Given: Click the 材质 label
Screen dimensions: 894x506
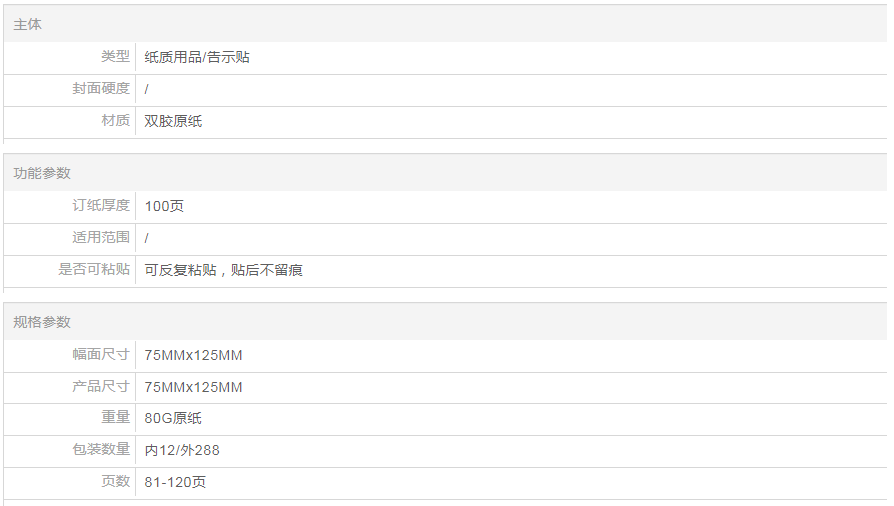Looking at the screenshot, I should pos(115,121).
